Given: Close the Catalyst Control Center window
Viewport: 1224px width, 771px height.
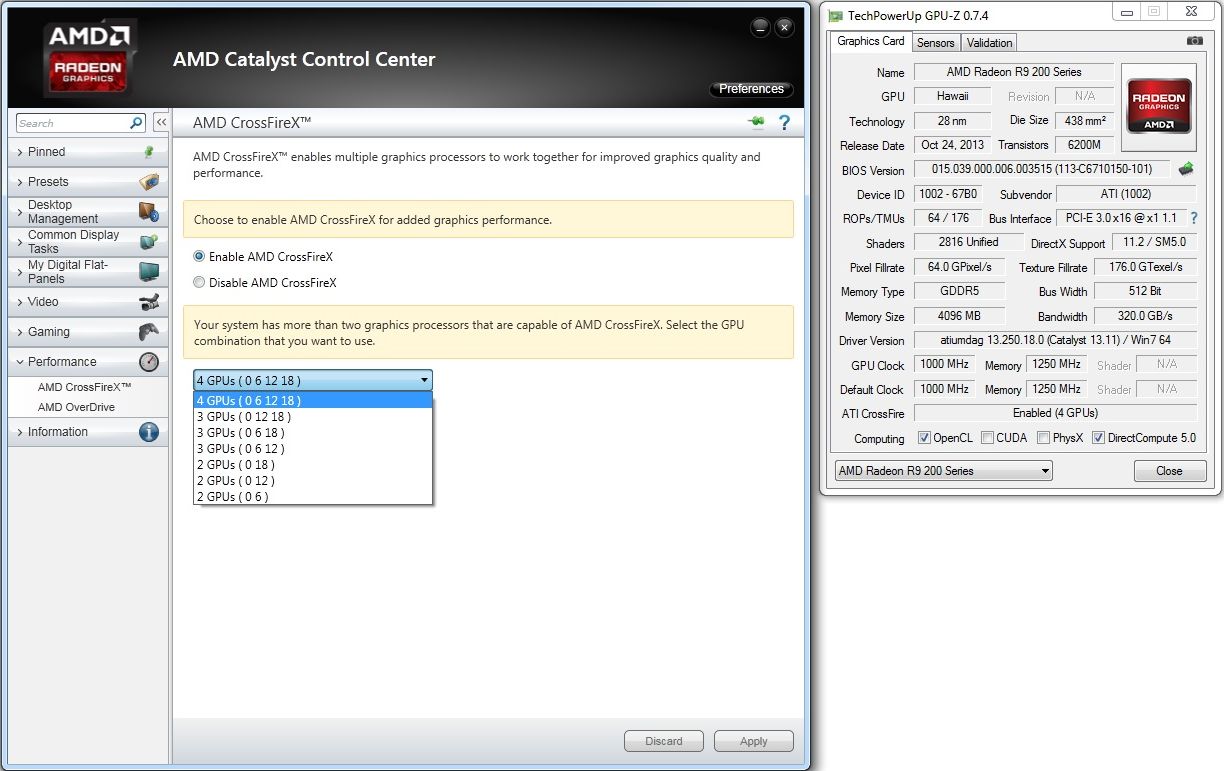Looking at the screenshot, I should tap(785, 28).
